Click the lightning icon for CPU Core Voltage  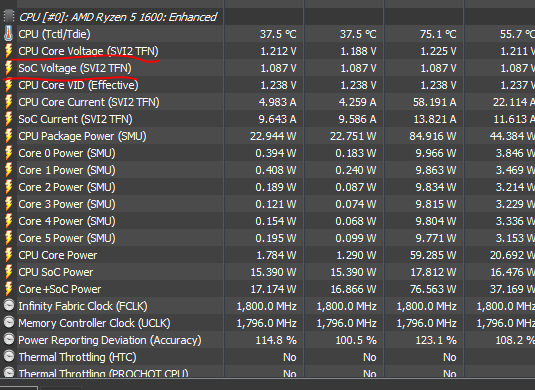pos(9,50)
